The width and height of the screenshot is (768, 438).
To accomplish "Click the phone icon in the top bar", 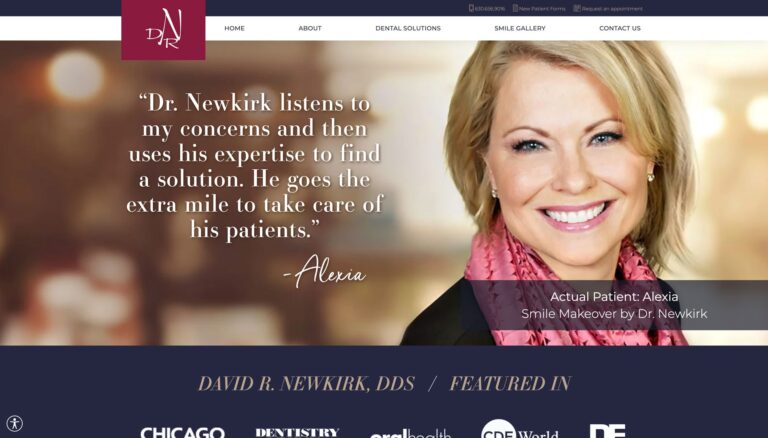I will point(471,8).
